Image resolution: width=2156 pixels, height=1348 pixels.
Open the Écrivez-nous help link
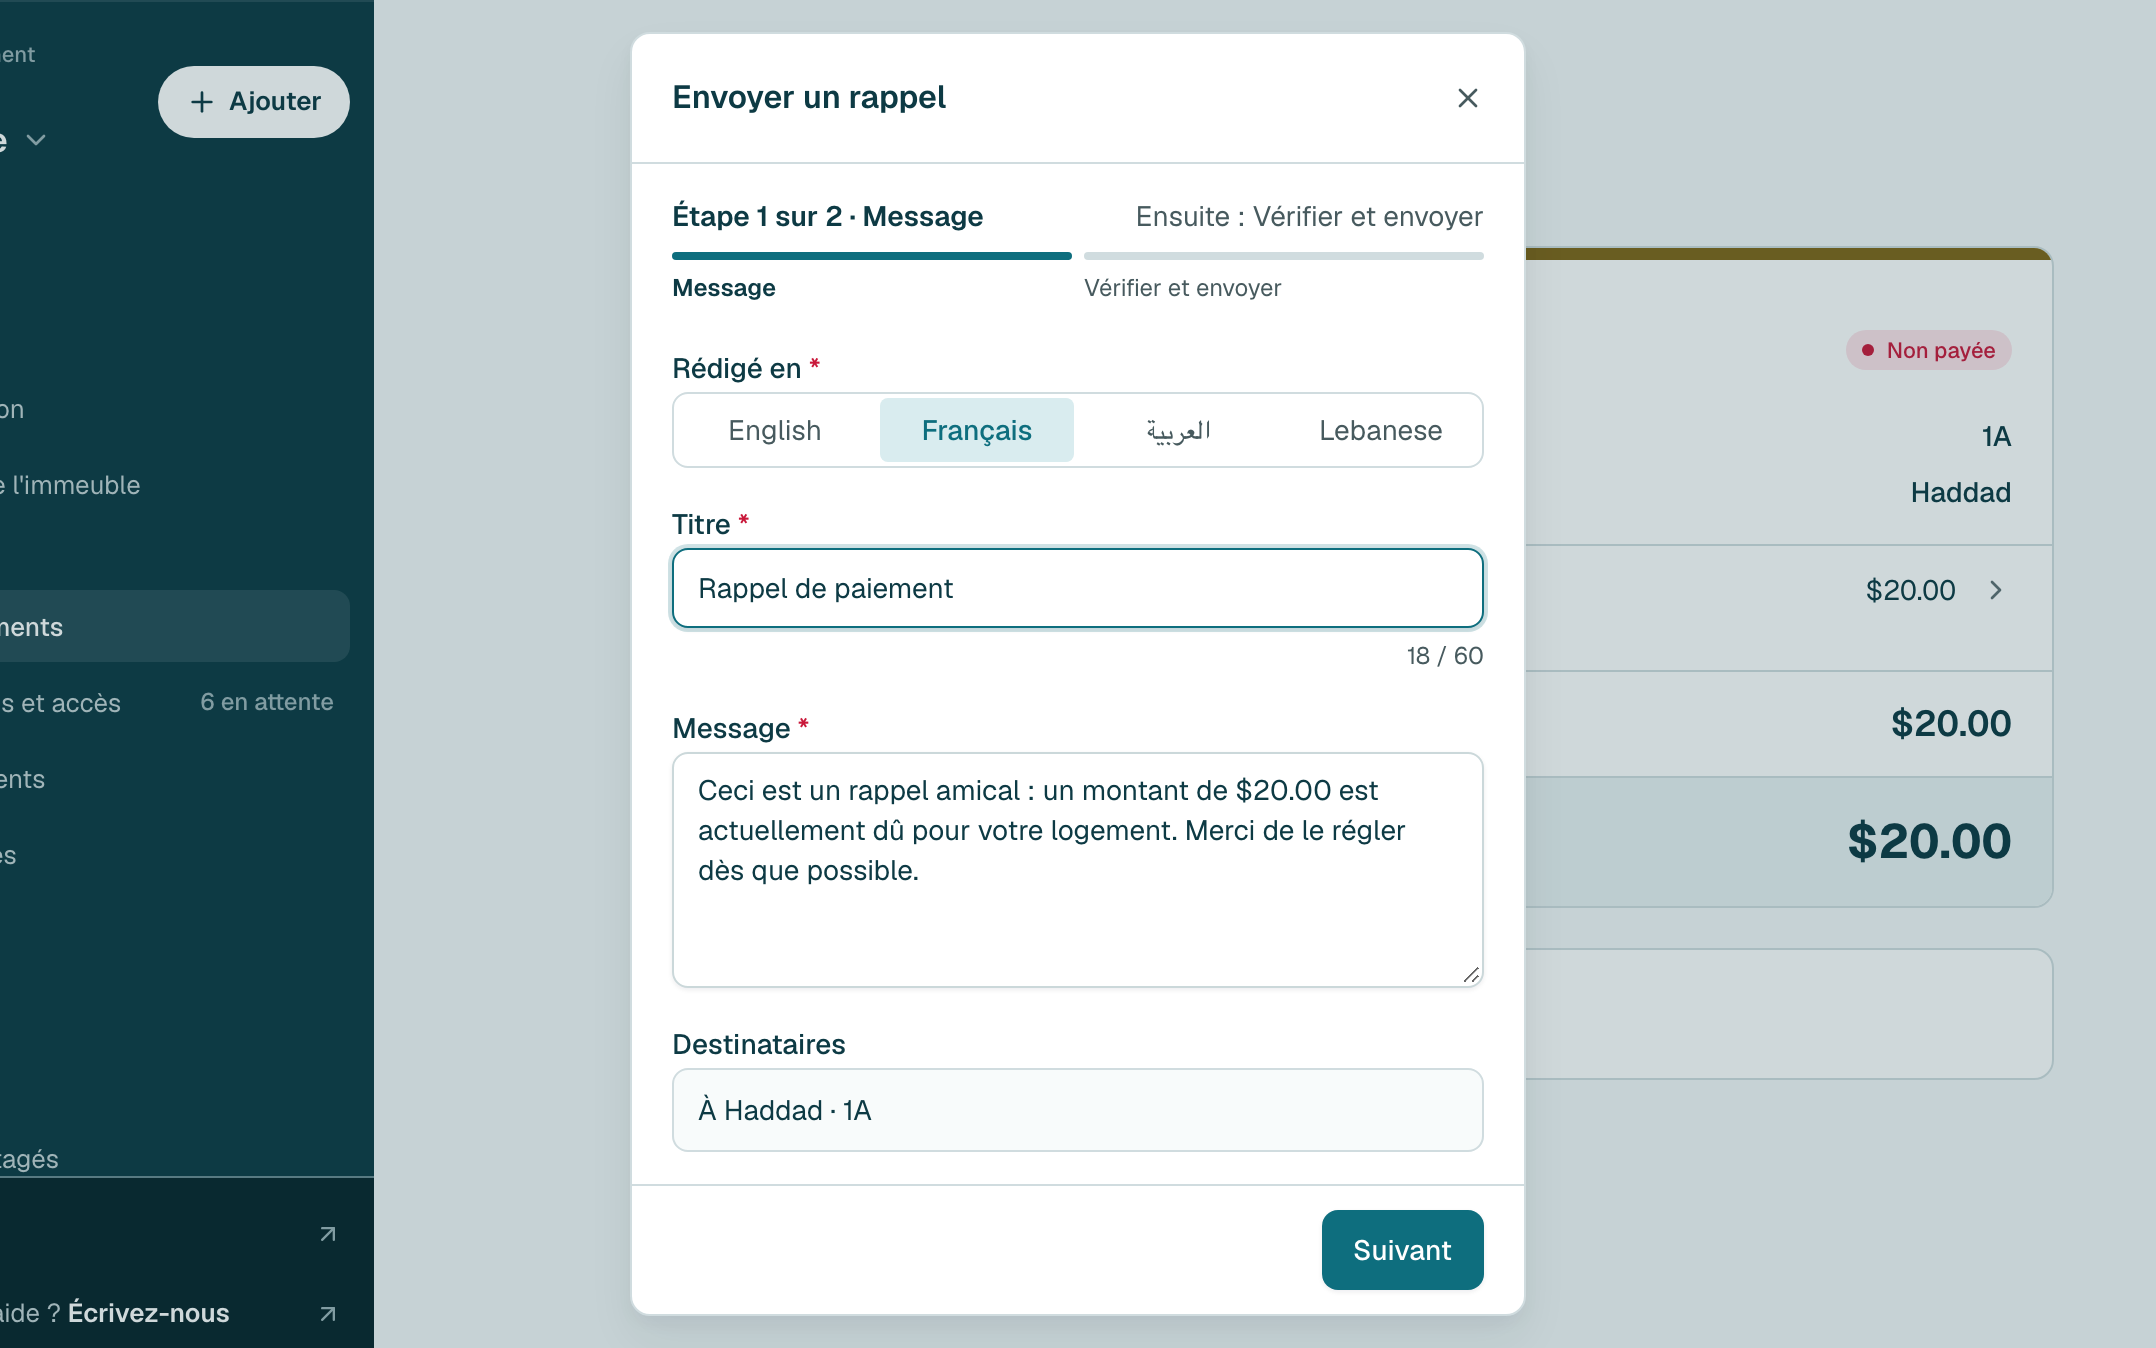[148, 1313]
